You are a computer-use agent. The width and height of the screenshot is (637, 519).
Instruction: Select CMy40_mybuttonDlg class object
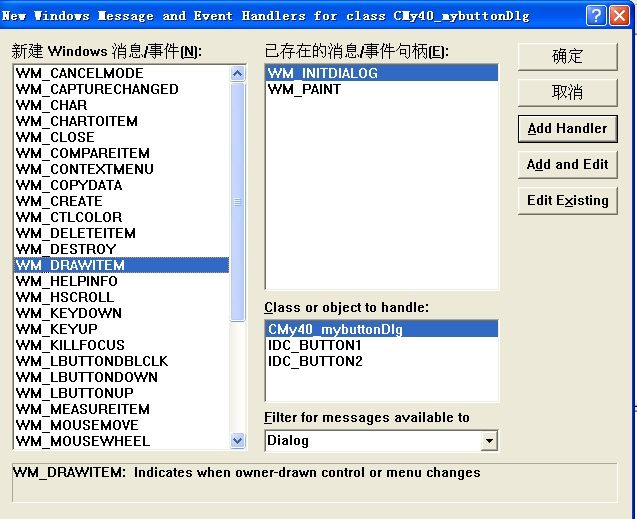coord(382,329)
